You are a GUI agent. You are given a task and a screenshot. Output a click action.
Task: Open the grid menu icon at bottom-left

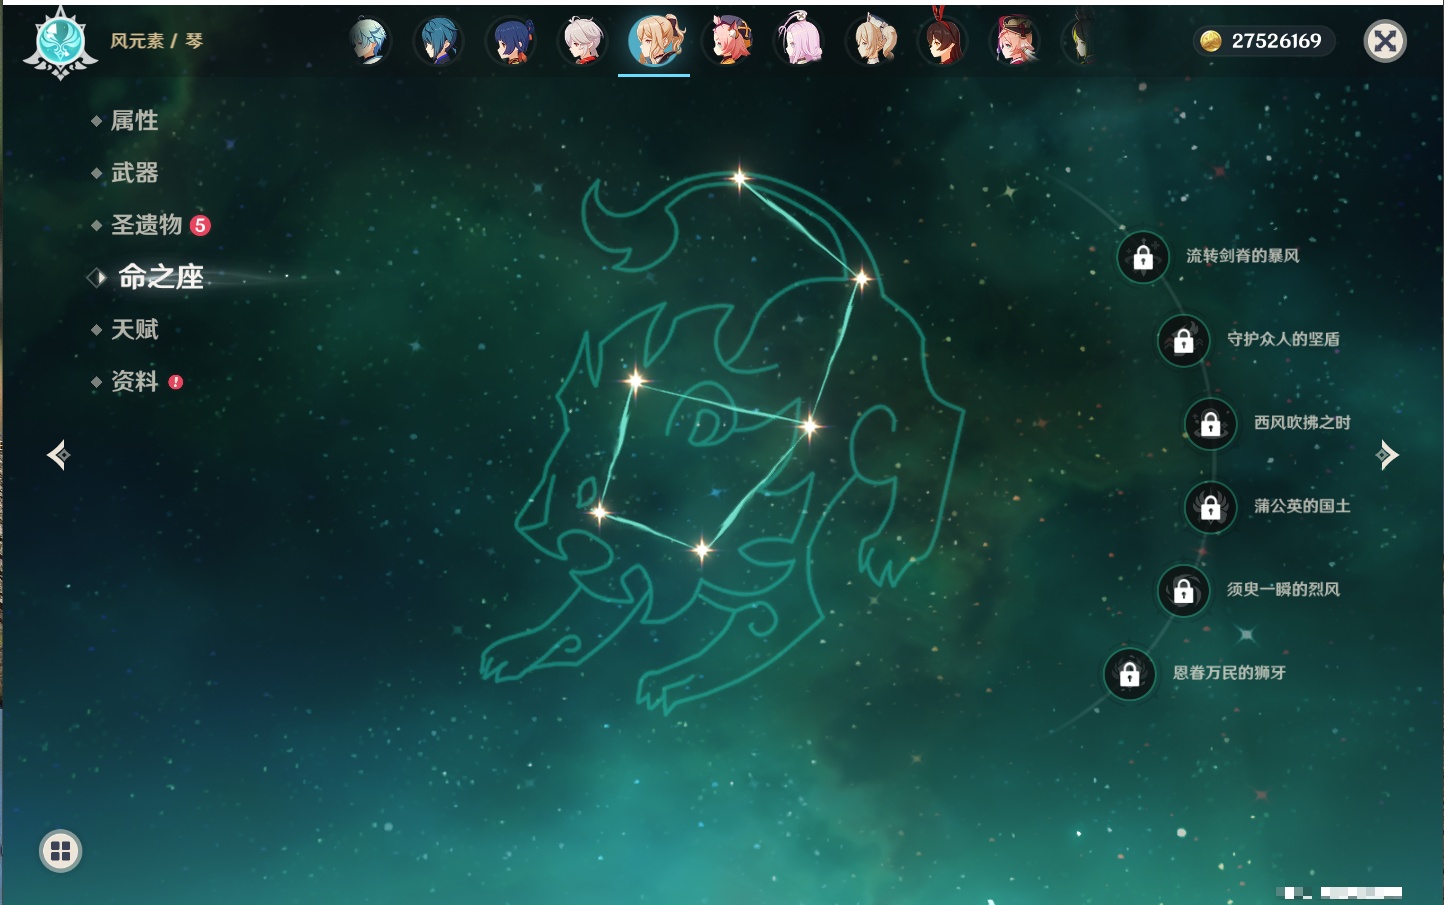(60, 851)
